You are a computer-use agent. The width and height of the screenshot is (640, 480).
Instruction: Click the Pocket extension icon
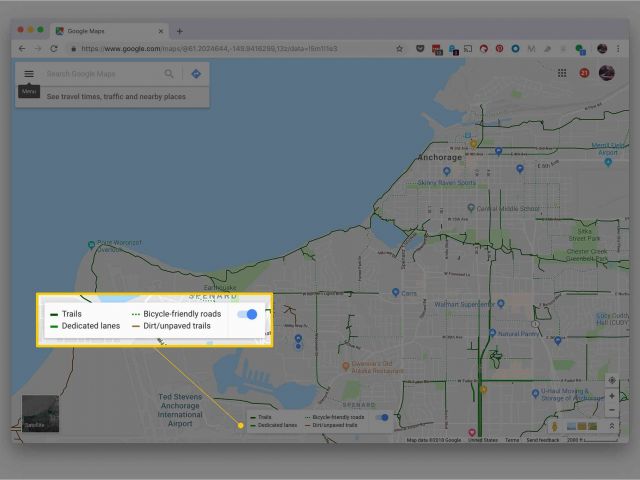tap(420, 49)
